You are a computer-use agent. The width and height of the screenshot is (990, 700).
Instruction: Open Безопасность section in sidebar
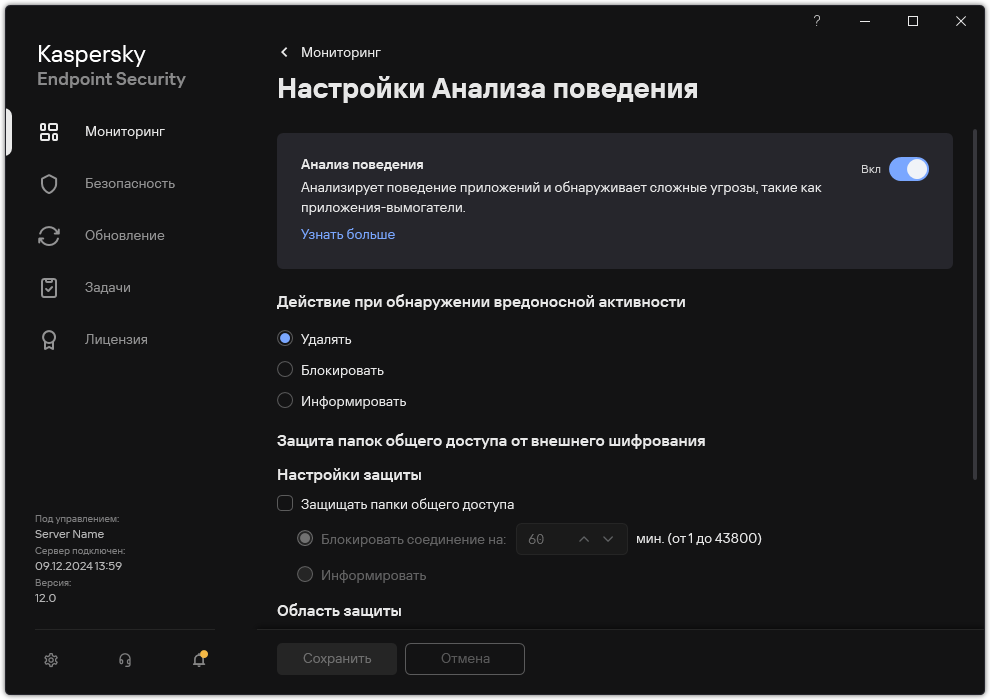pyautogui.click(x=130, y=184)
